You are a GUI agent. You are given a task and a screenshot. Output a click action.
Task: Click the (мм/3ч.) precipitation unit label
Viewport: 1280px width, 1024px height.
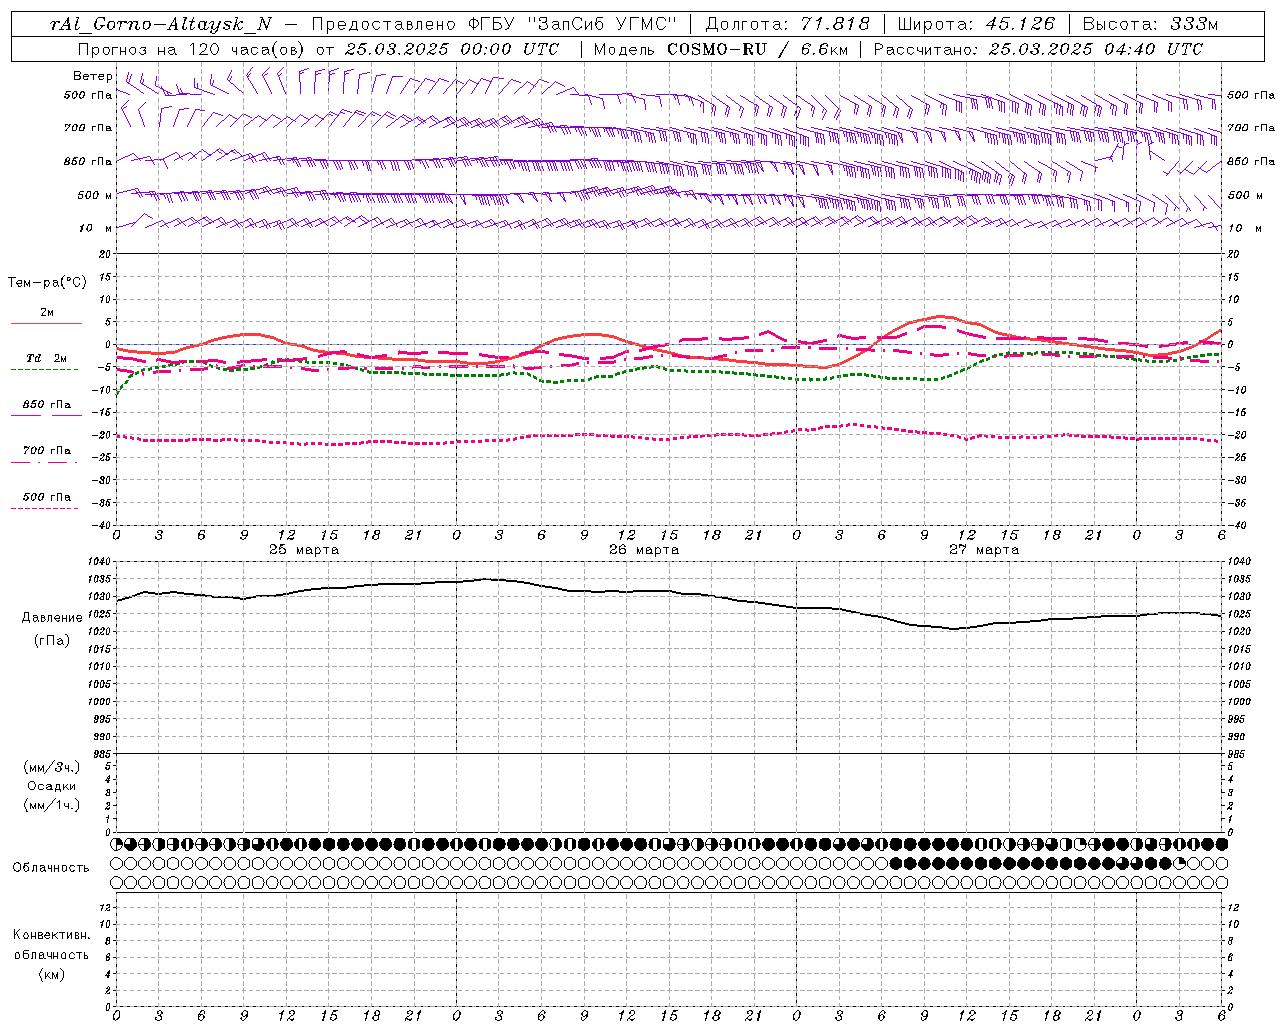click(52, 767)
